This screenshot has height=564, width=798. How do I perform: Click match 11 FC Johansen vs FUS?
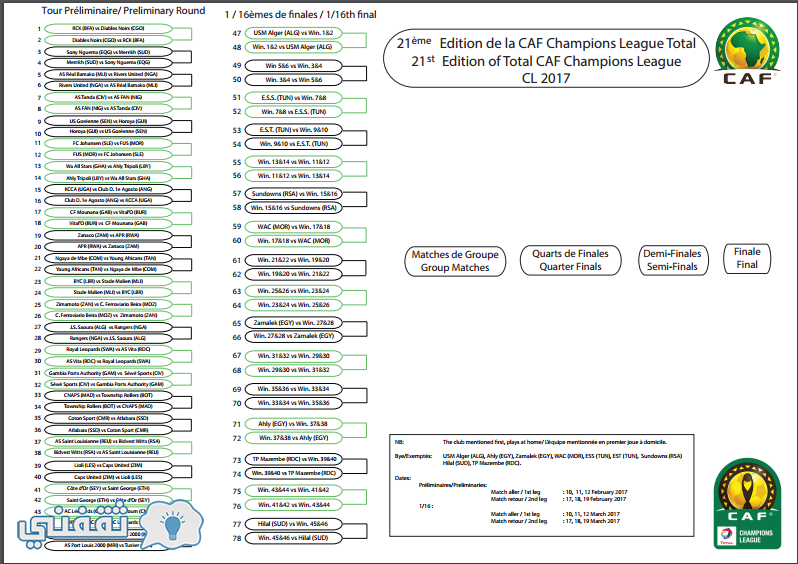108,144
